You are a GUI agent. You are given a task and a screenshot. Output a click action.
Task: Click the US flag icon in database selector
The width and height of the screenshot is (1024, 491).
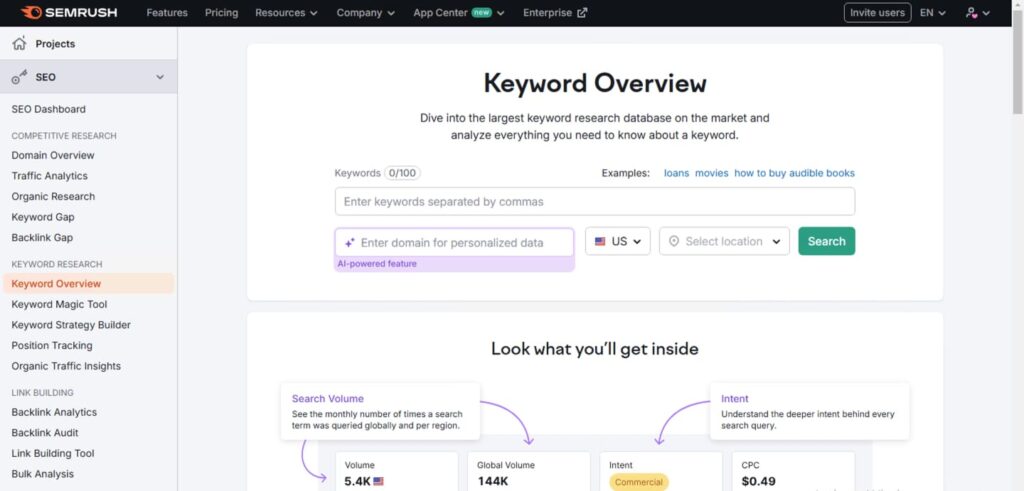(x=600, y=241)
